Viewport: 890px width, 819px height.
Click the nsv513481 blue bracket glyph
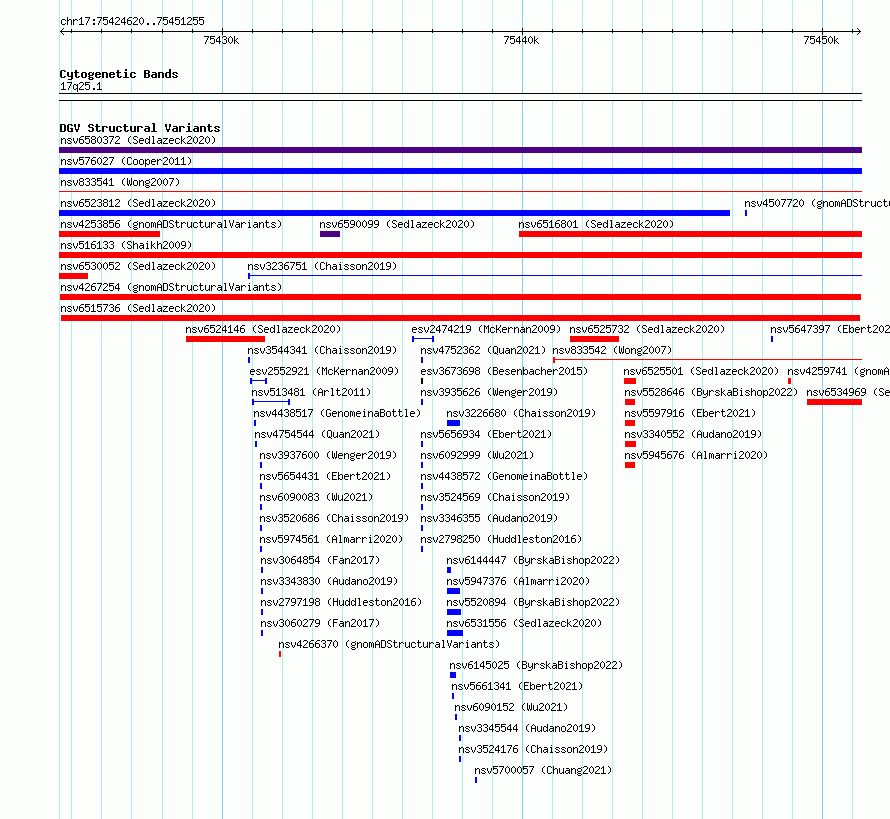tap(271, 402)
